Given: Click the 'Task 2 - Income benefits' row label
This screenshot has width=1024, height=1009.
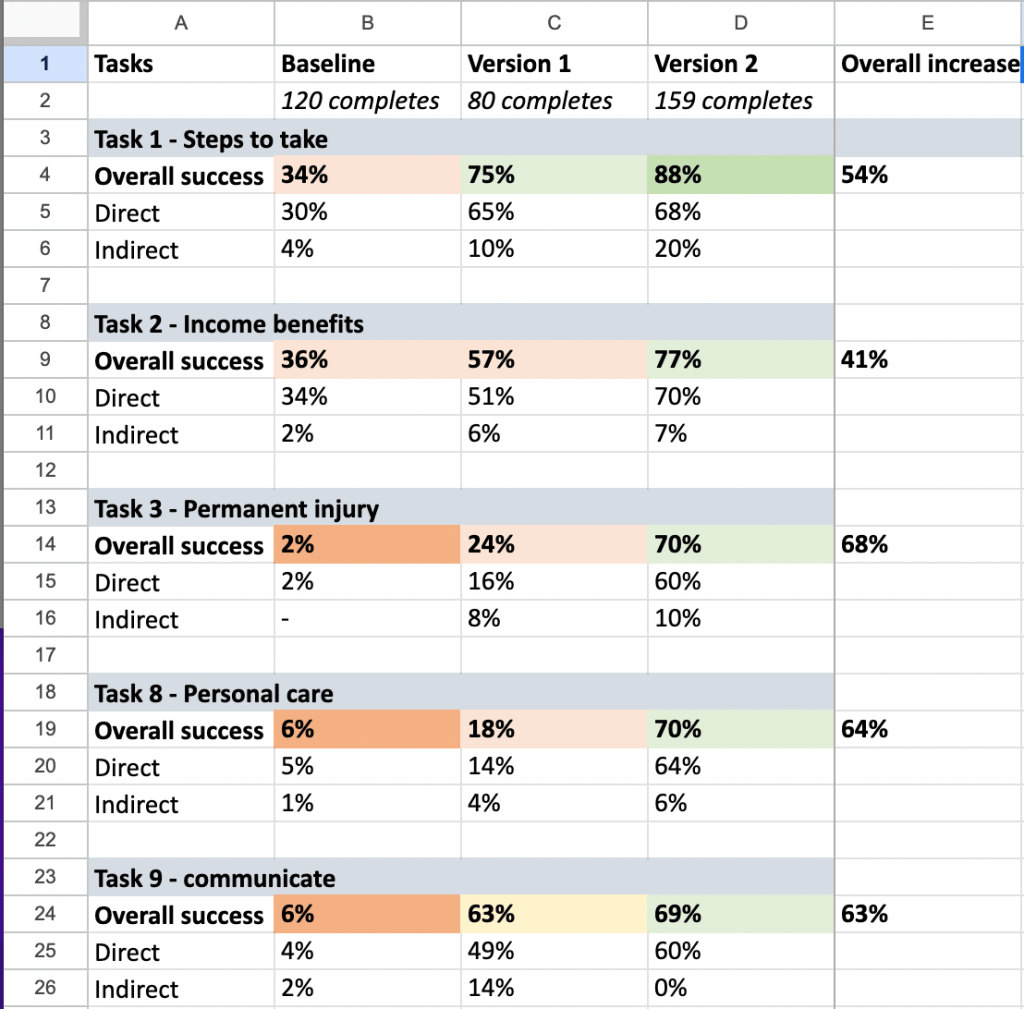Looking at the screenshot, I should coord(229,324).
